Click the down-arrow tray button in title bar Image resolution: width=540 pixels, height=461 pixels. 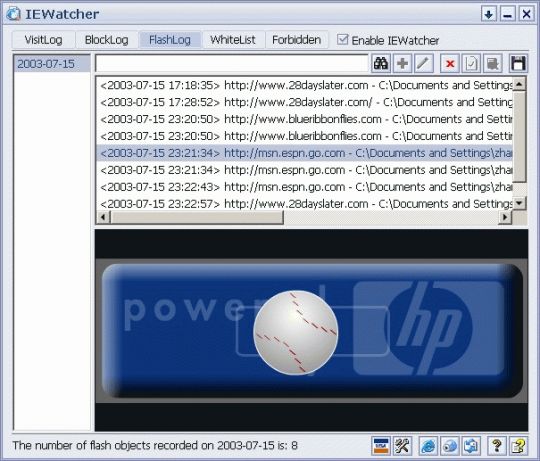coord(489,14)
